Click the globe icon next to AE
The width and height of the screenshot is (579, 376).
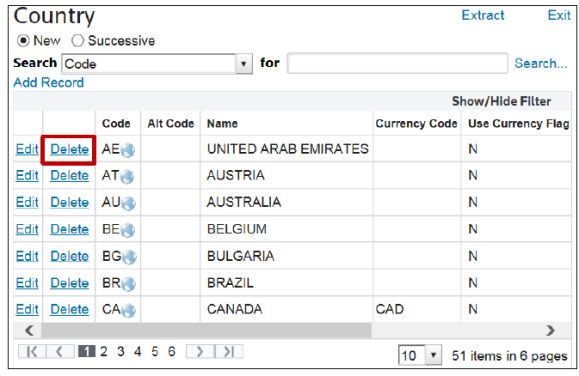click(128, 150)
